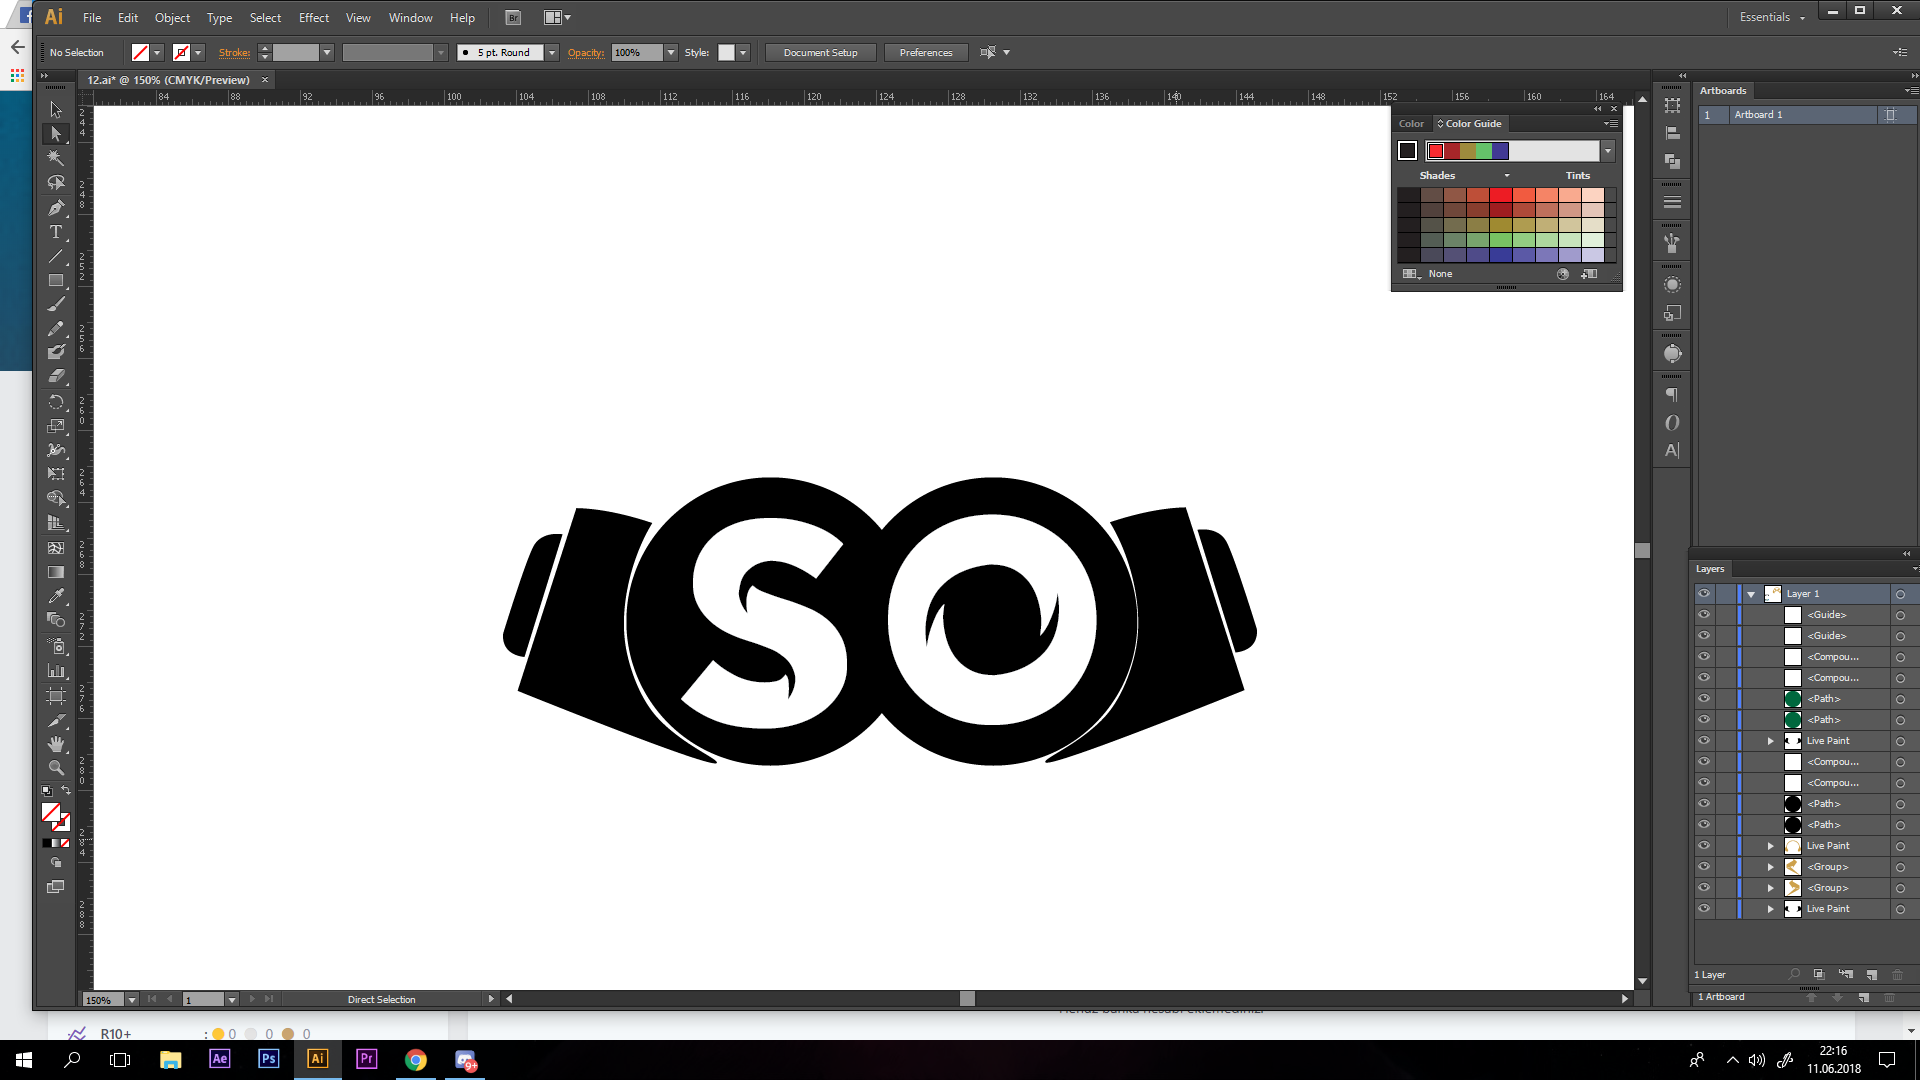
Task: Select the Column Graph tool
Action: click(x=56, y=671)
